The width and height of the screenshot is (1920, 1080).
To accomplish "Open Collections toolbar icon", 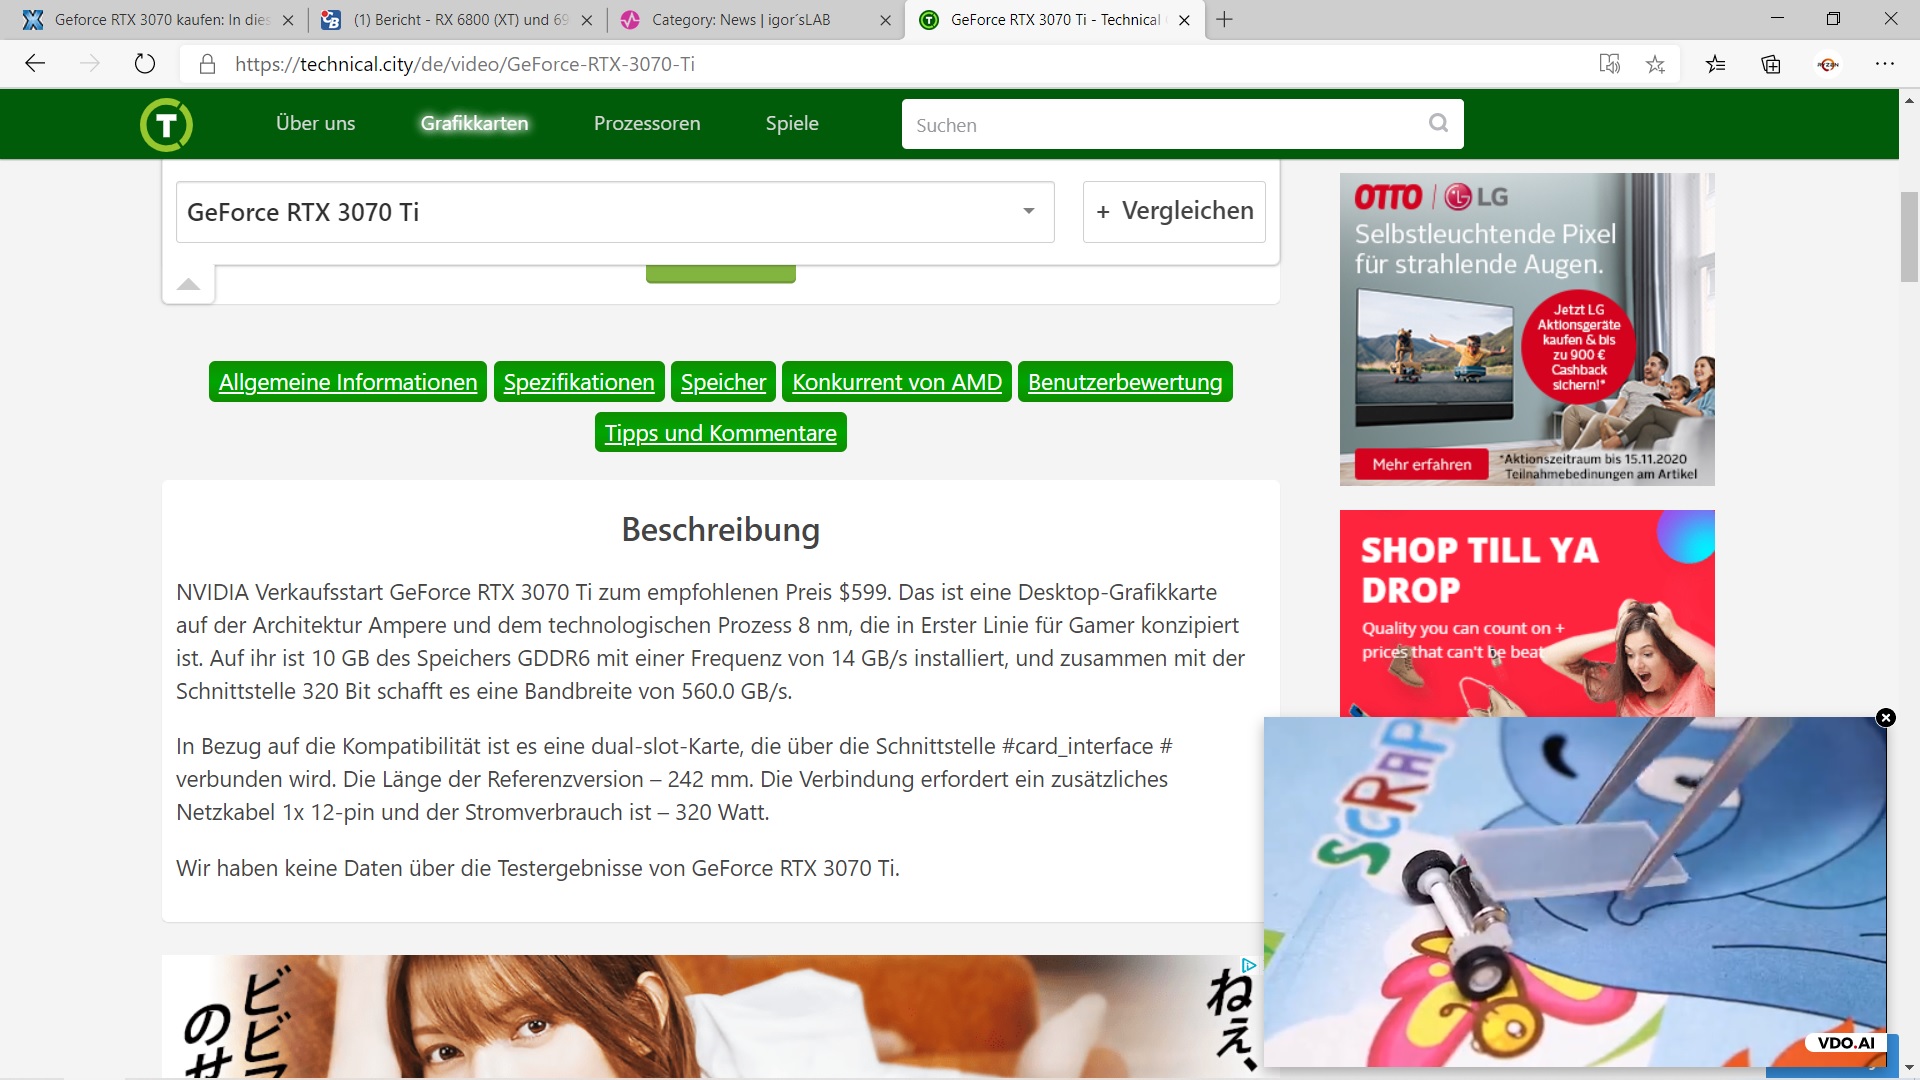I will point(1771,64).
